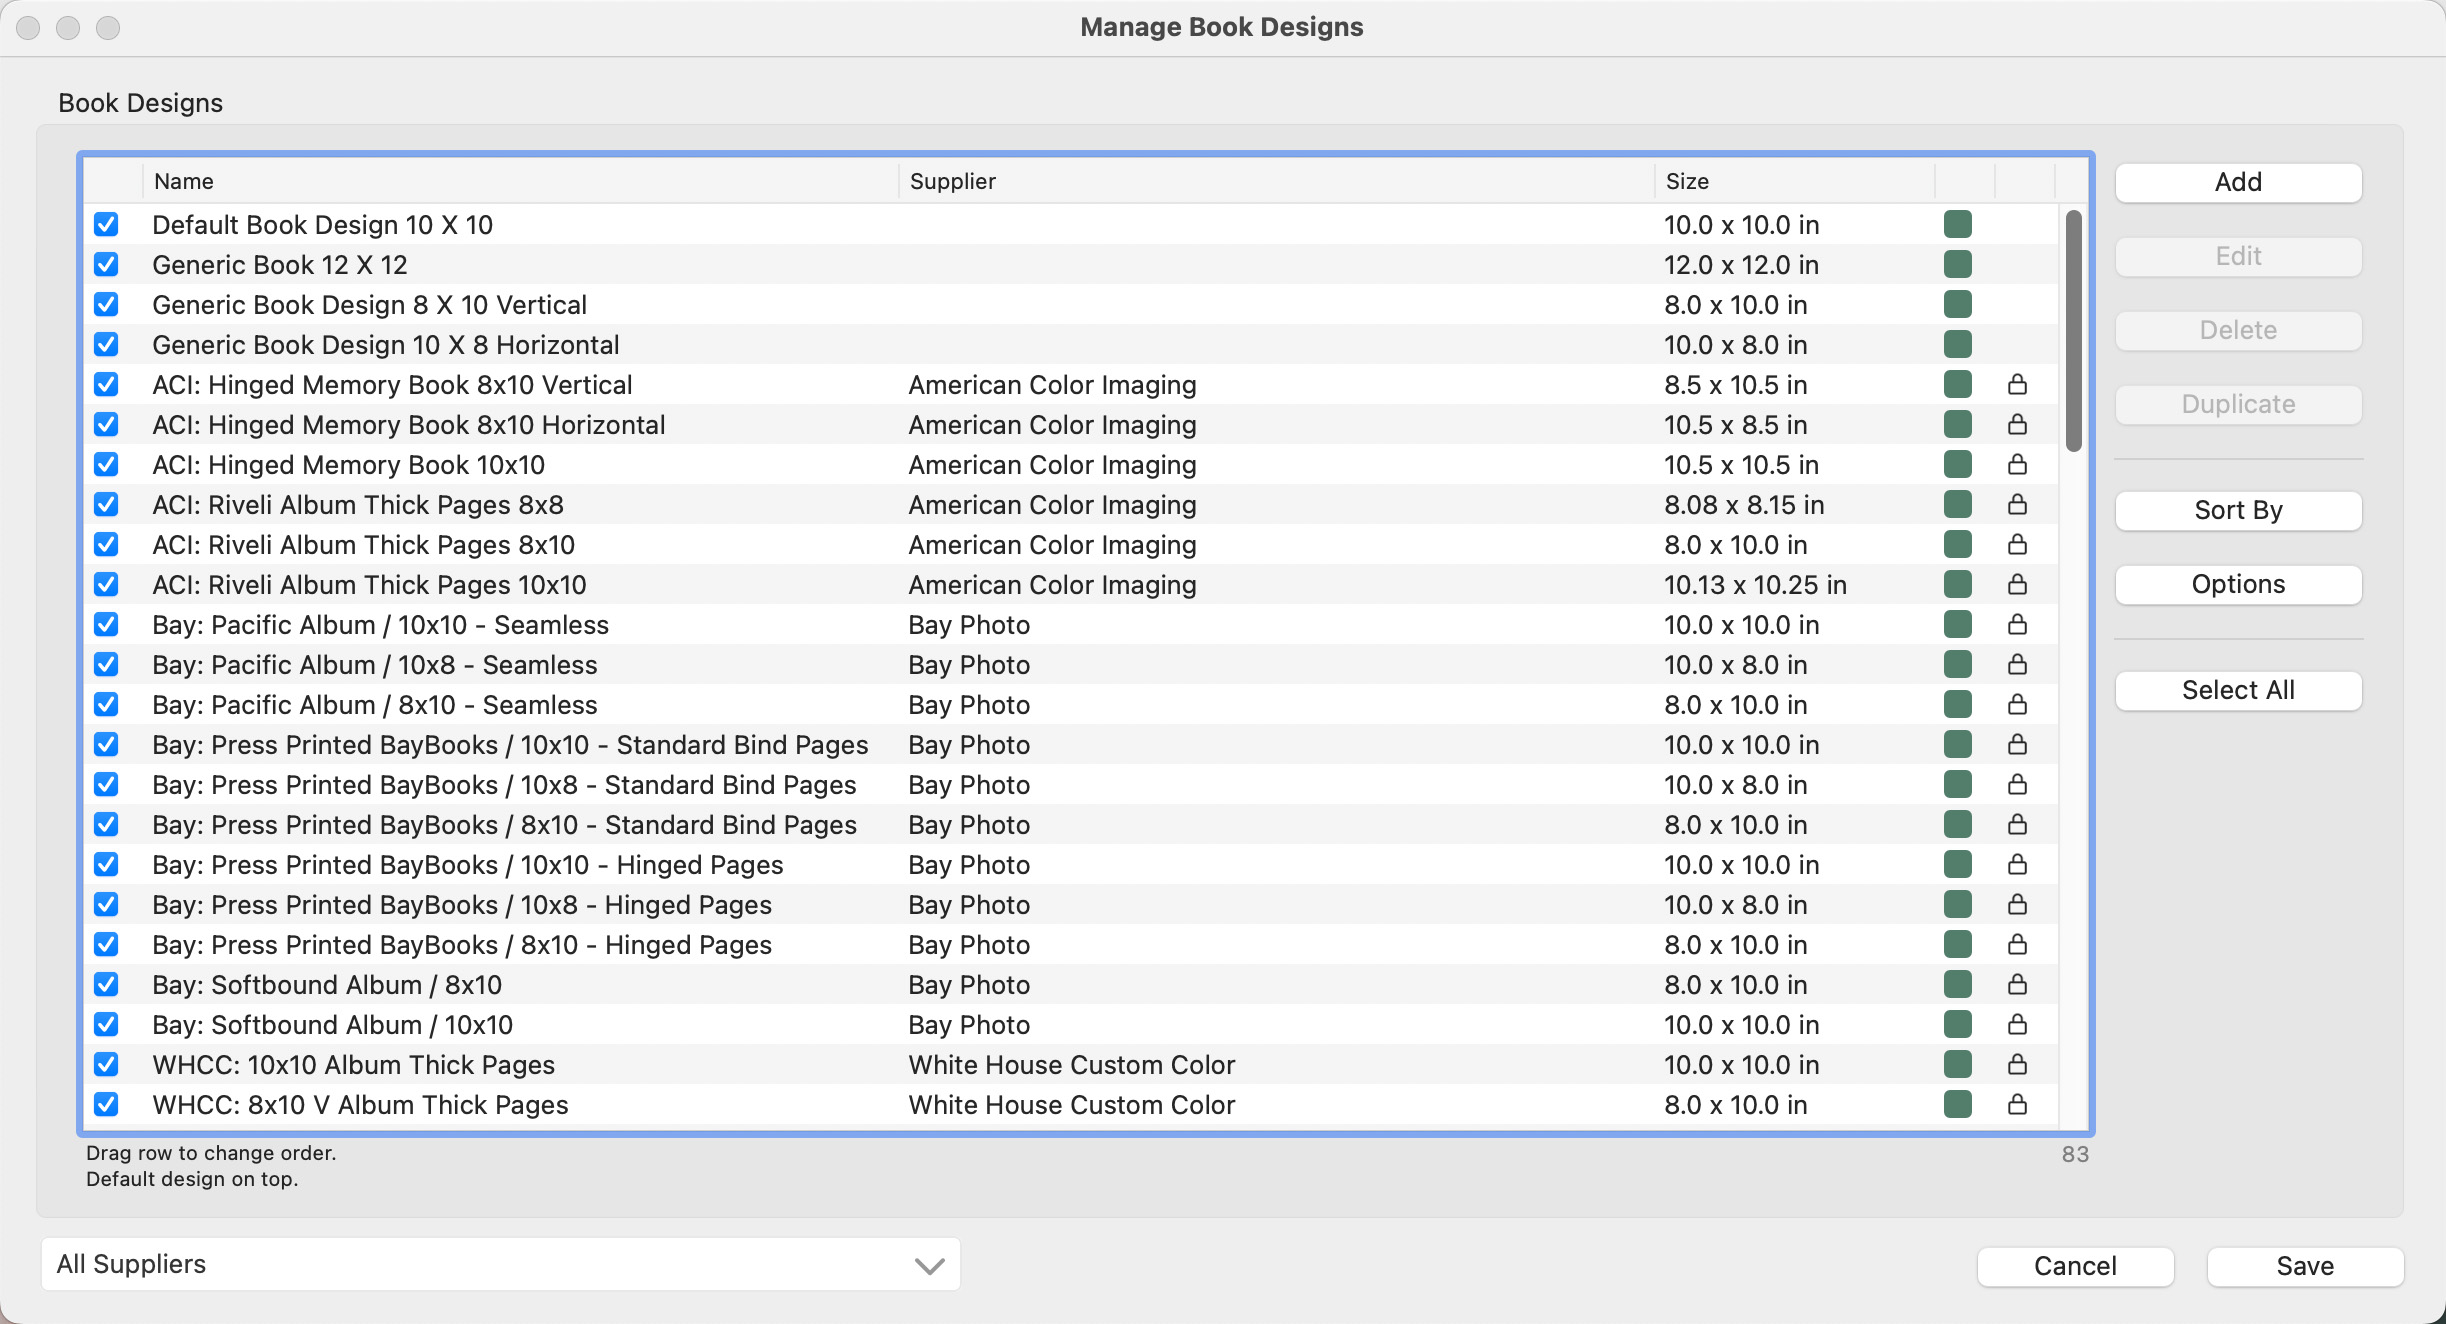
Task: Click lock icon for WHCC 10x10 Album Thick Pages
Action: tap(2017, 1065)
